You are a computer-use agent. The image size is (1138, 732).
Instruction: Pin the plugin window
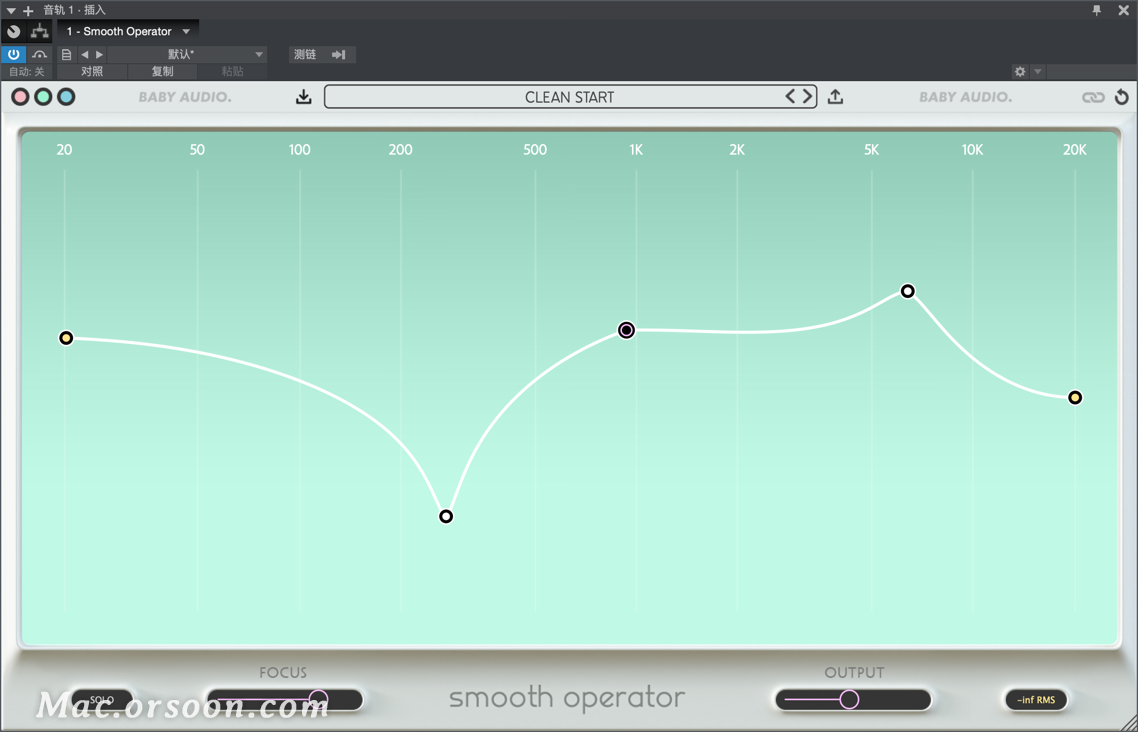[x=1097, y=10]
